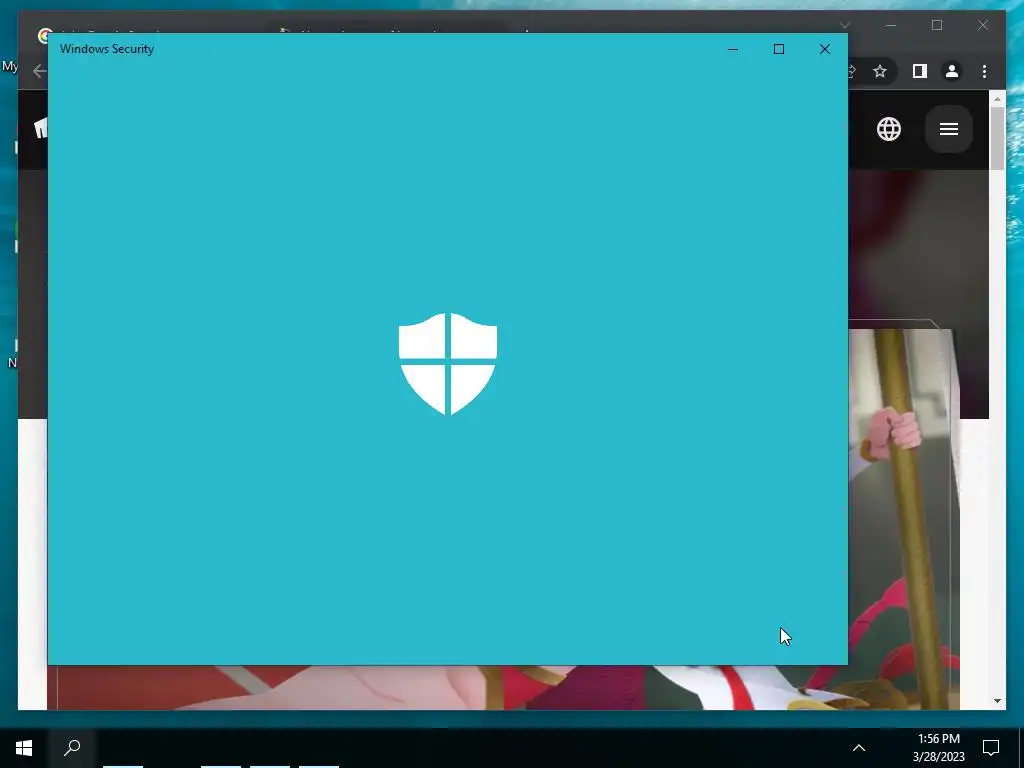Open the Windows Start menu

pos(24,748)
